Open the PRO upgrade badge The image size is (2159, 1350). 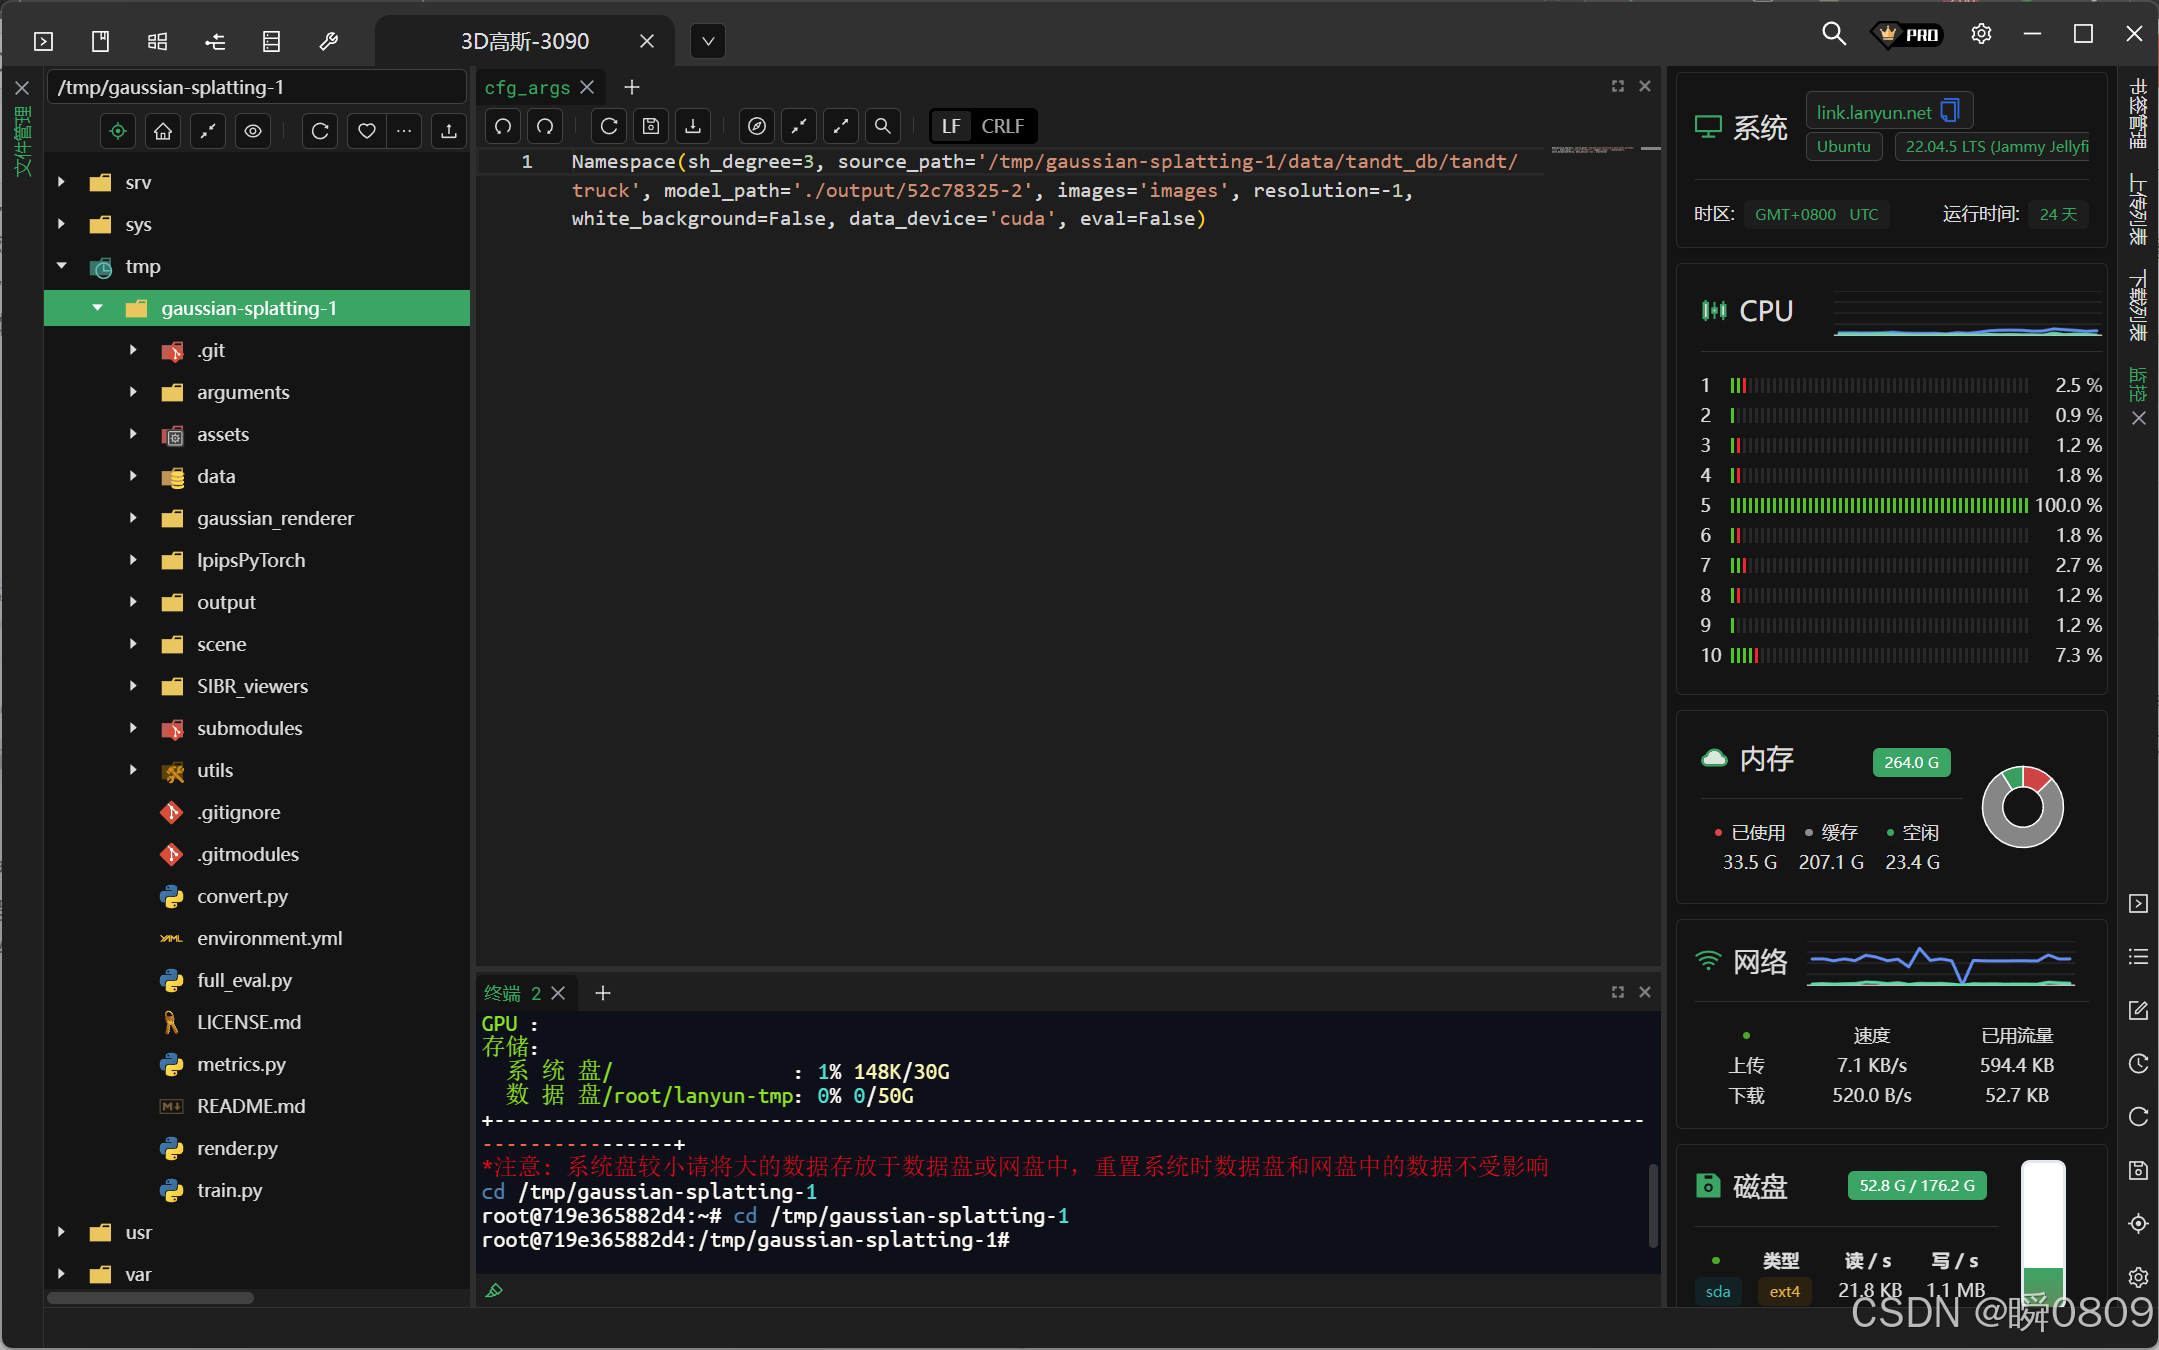[x=1907, y=34]
